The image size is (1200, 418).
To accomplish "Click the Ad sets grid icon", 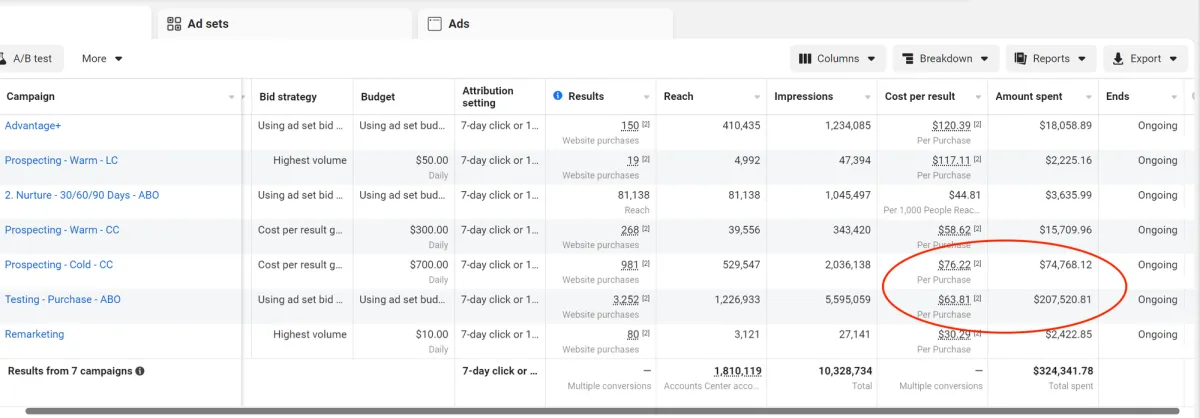I will 174,24.
